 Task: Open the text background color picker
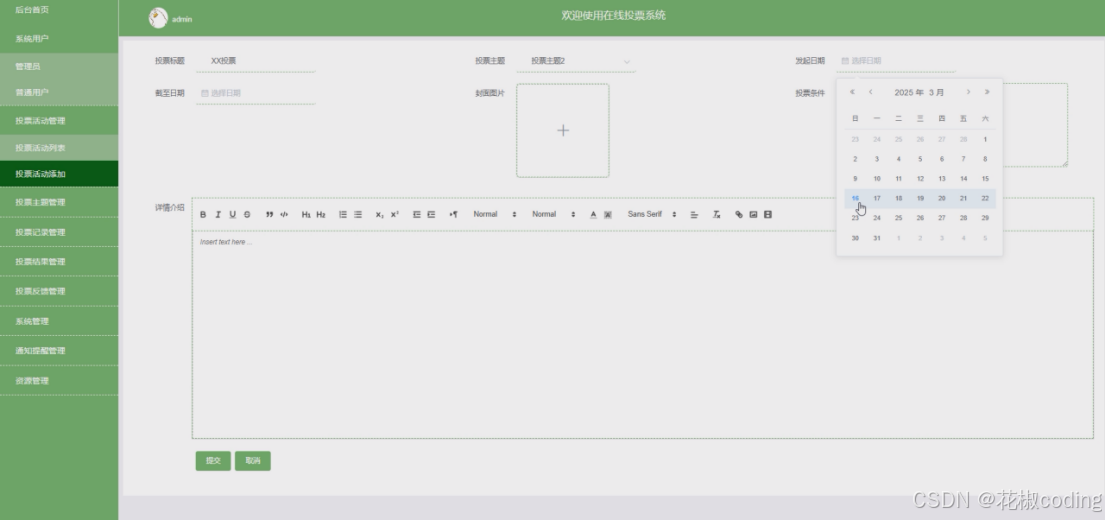point(607,214)
